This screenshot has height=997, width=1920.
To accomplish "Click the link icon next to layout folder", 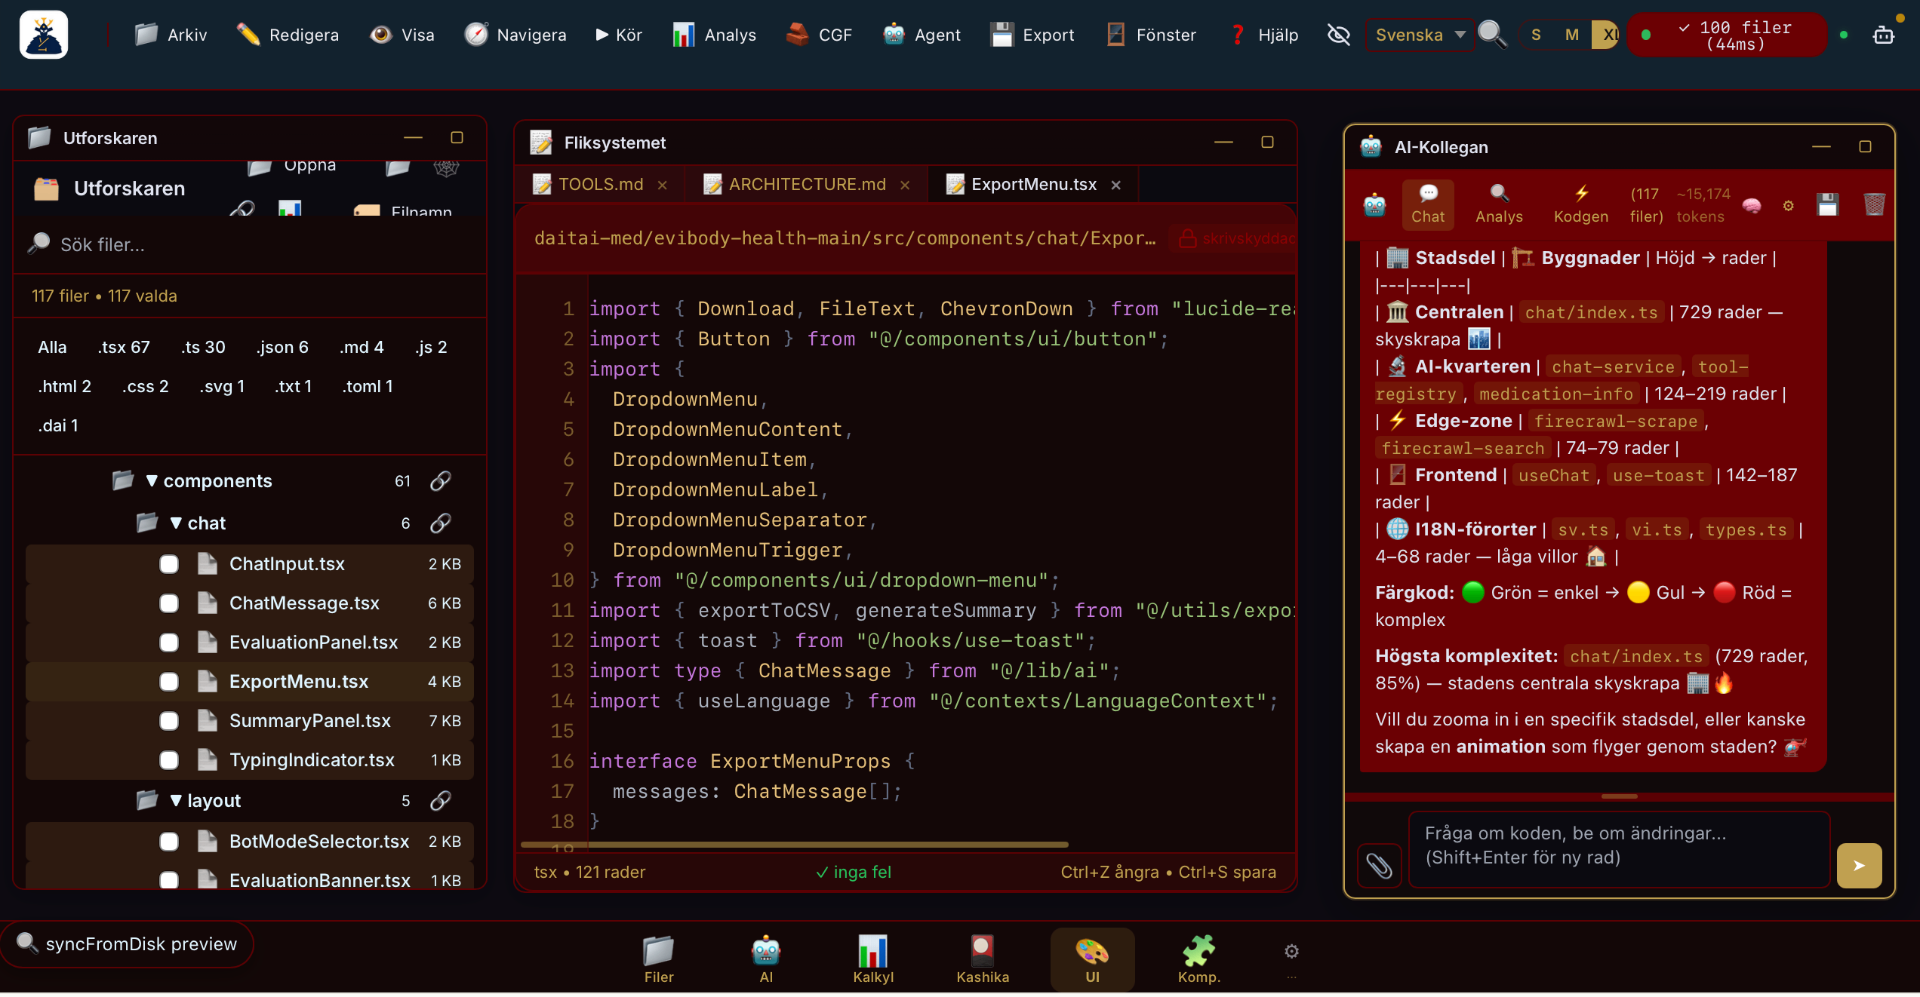I will pos(440,801).
